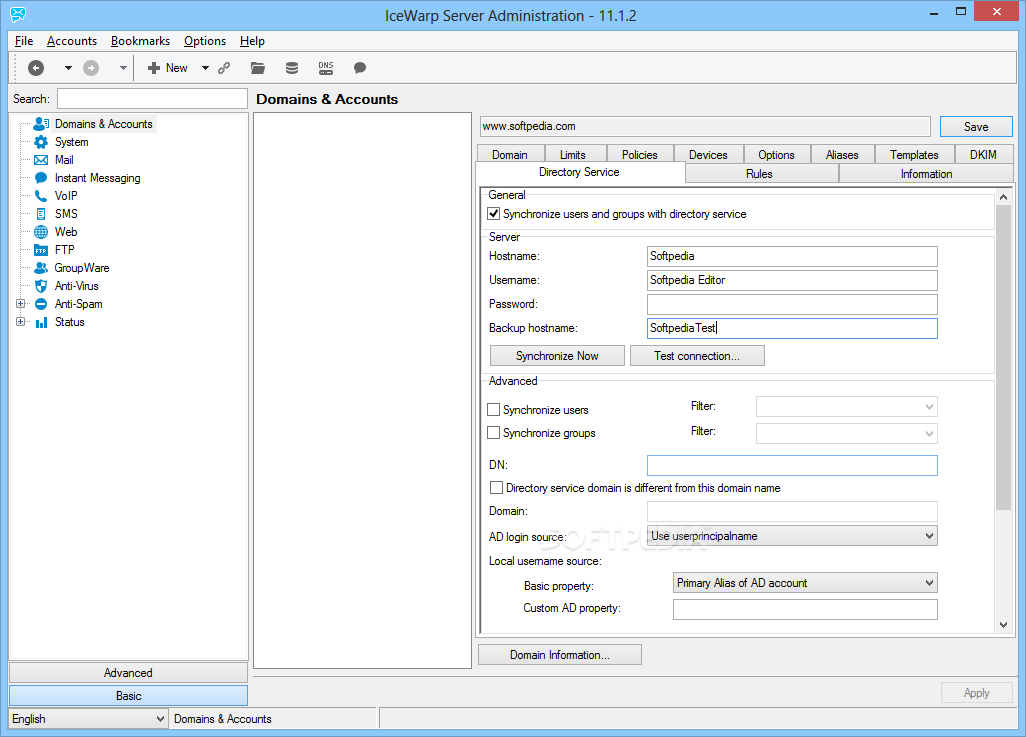Open the Options menu
The image size is (1026, 737).
[x=205, y=41]
